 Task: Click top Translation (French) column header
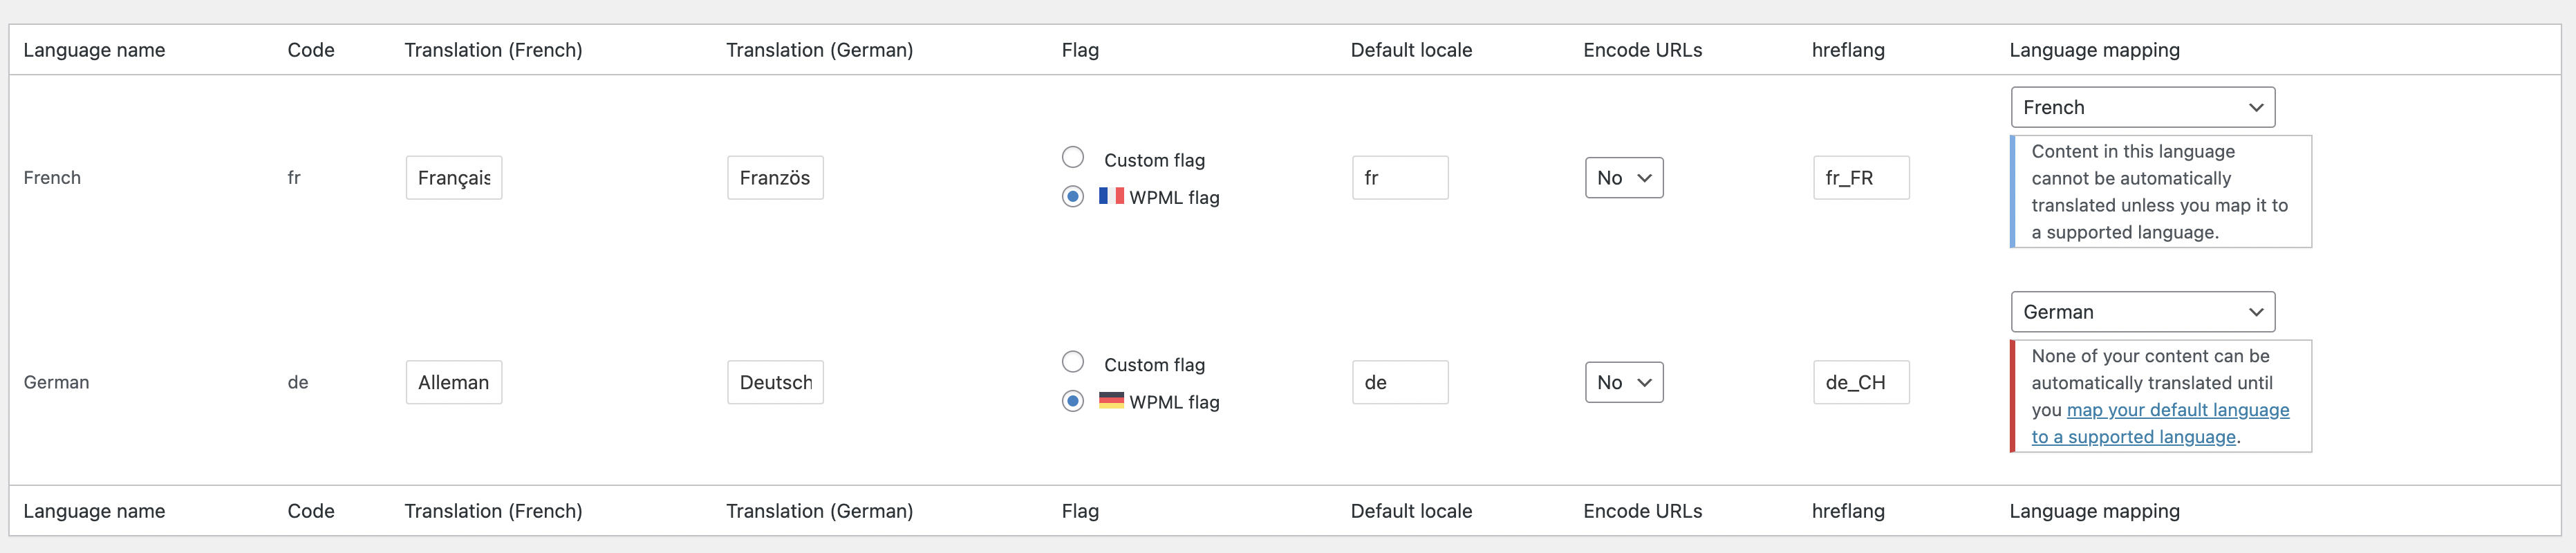pyautogui.click(x=493, y=50)
